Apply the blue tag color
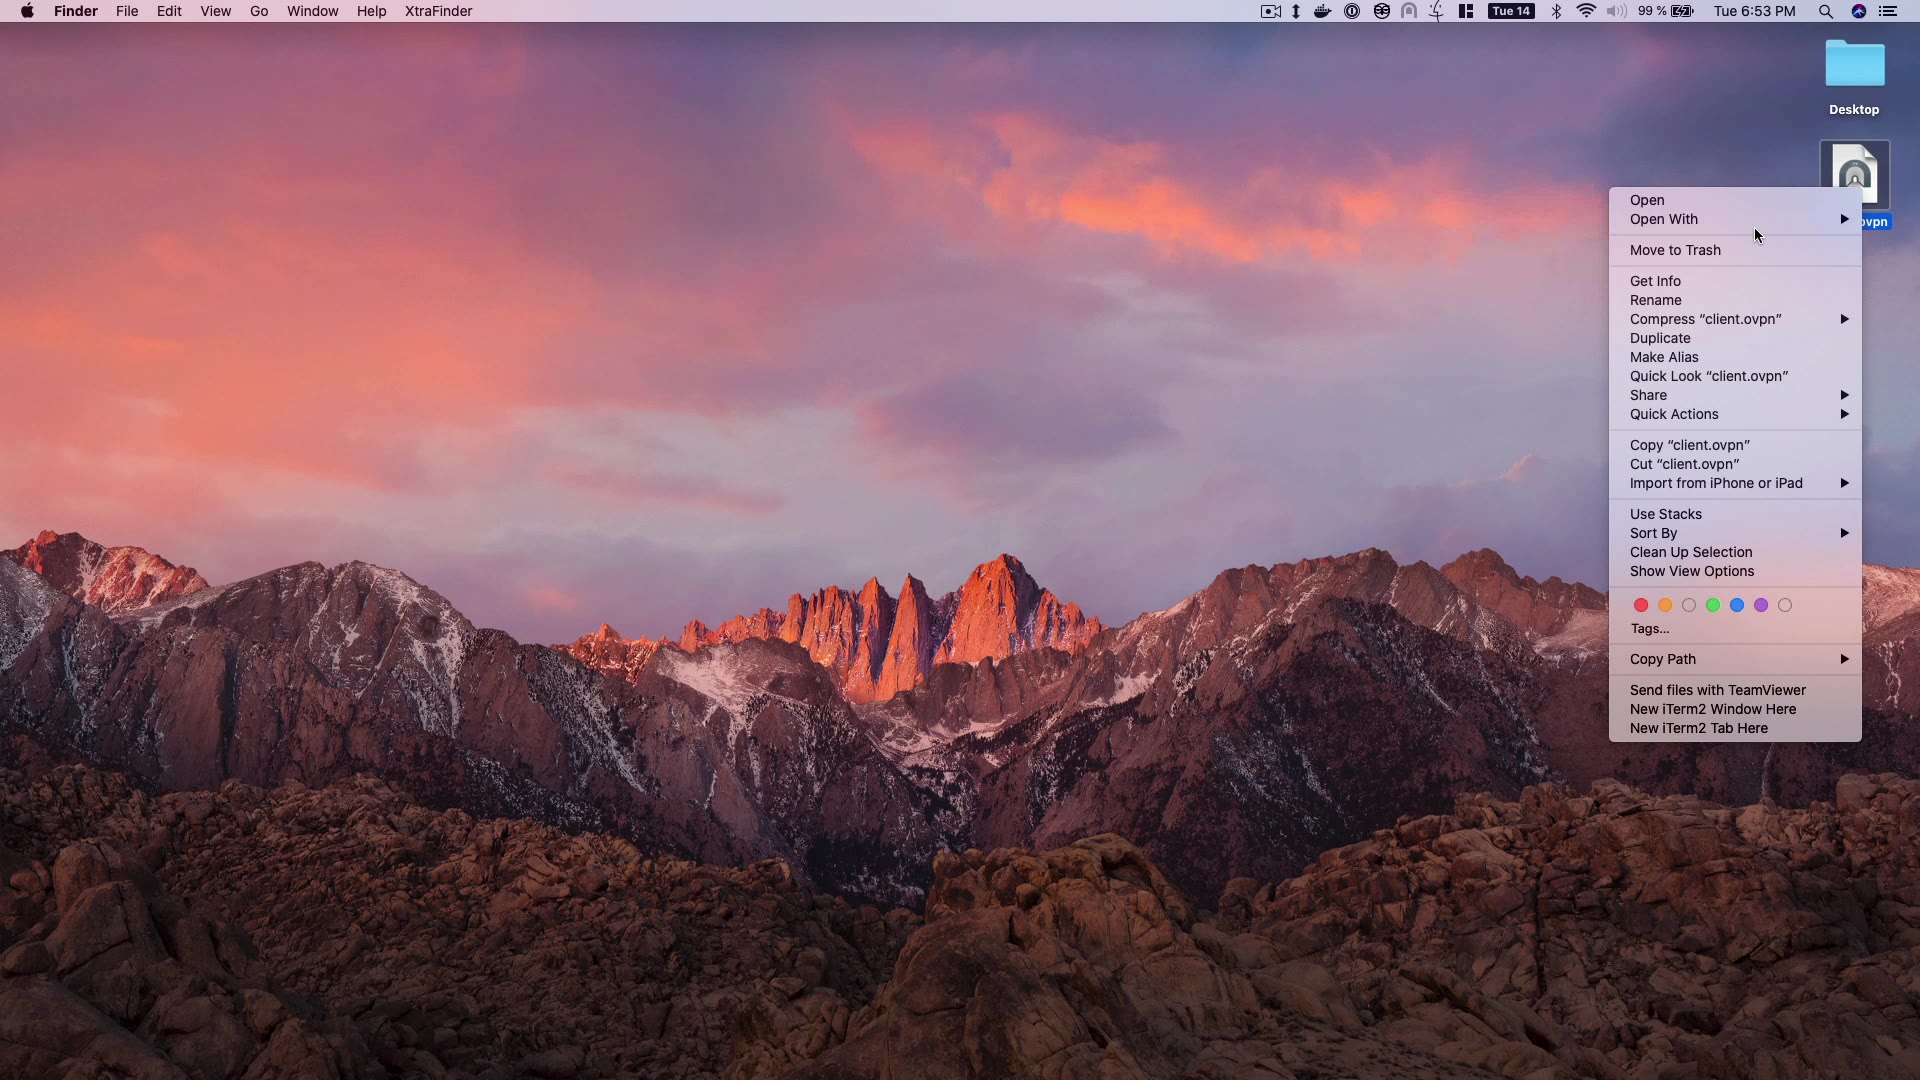 pyautogui.click(x=1737, y=605)
